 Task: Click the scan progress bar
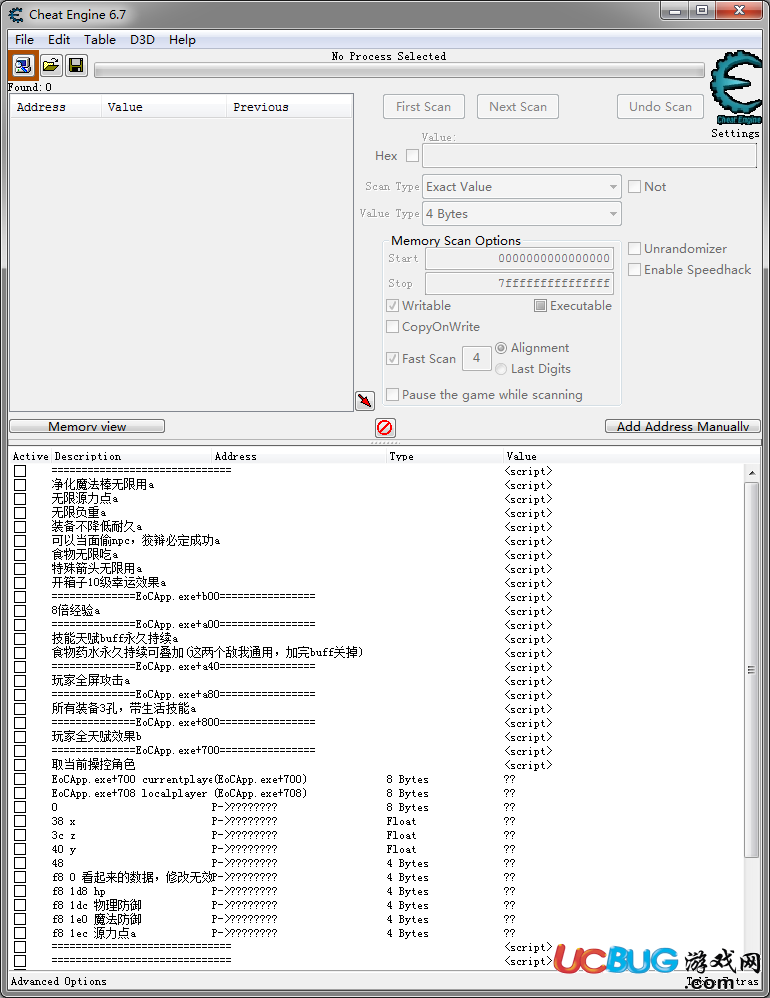[x=399, y=70]
